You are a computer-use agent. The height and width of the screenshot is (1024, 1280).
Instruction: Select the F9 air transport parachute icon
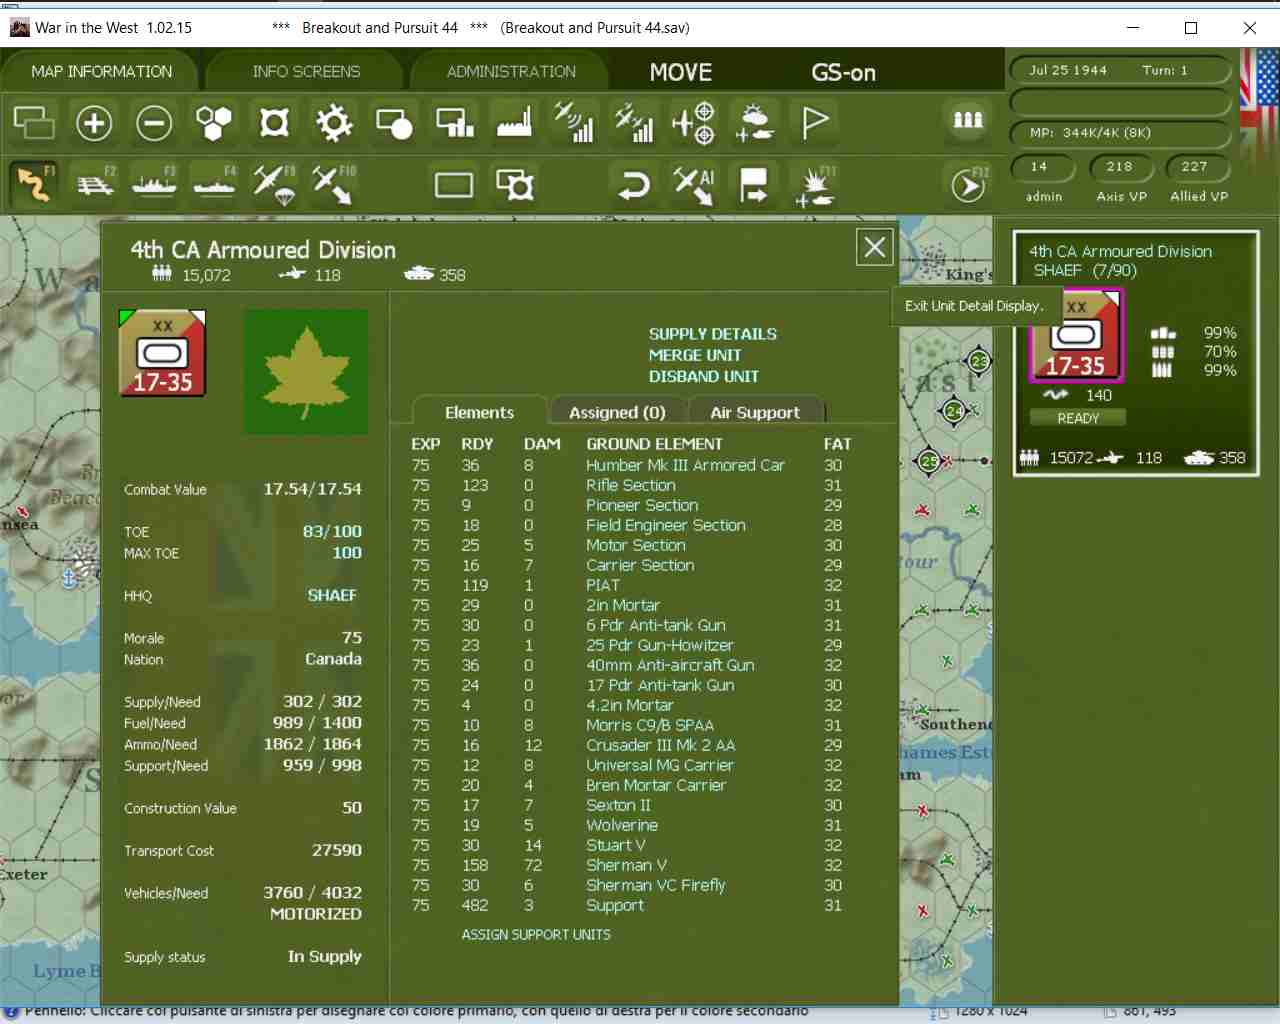tap(274, 184)
